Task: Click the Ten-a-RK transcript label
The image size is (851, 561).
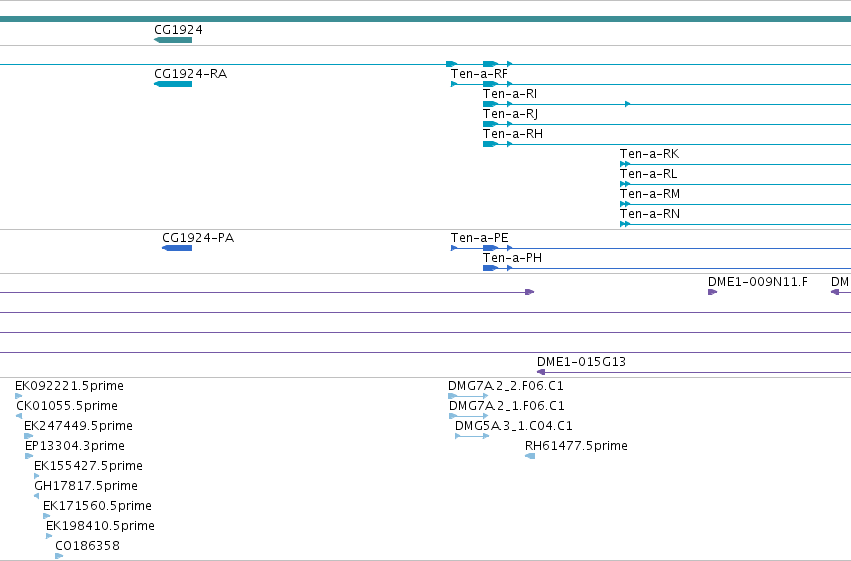Action: pyautogui.click(x=649, y=154)
